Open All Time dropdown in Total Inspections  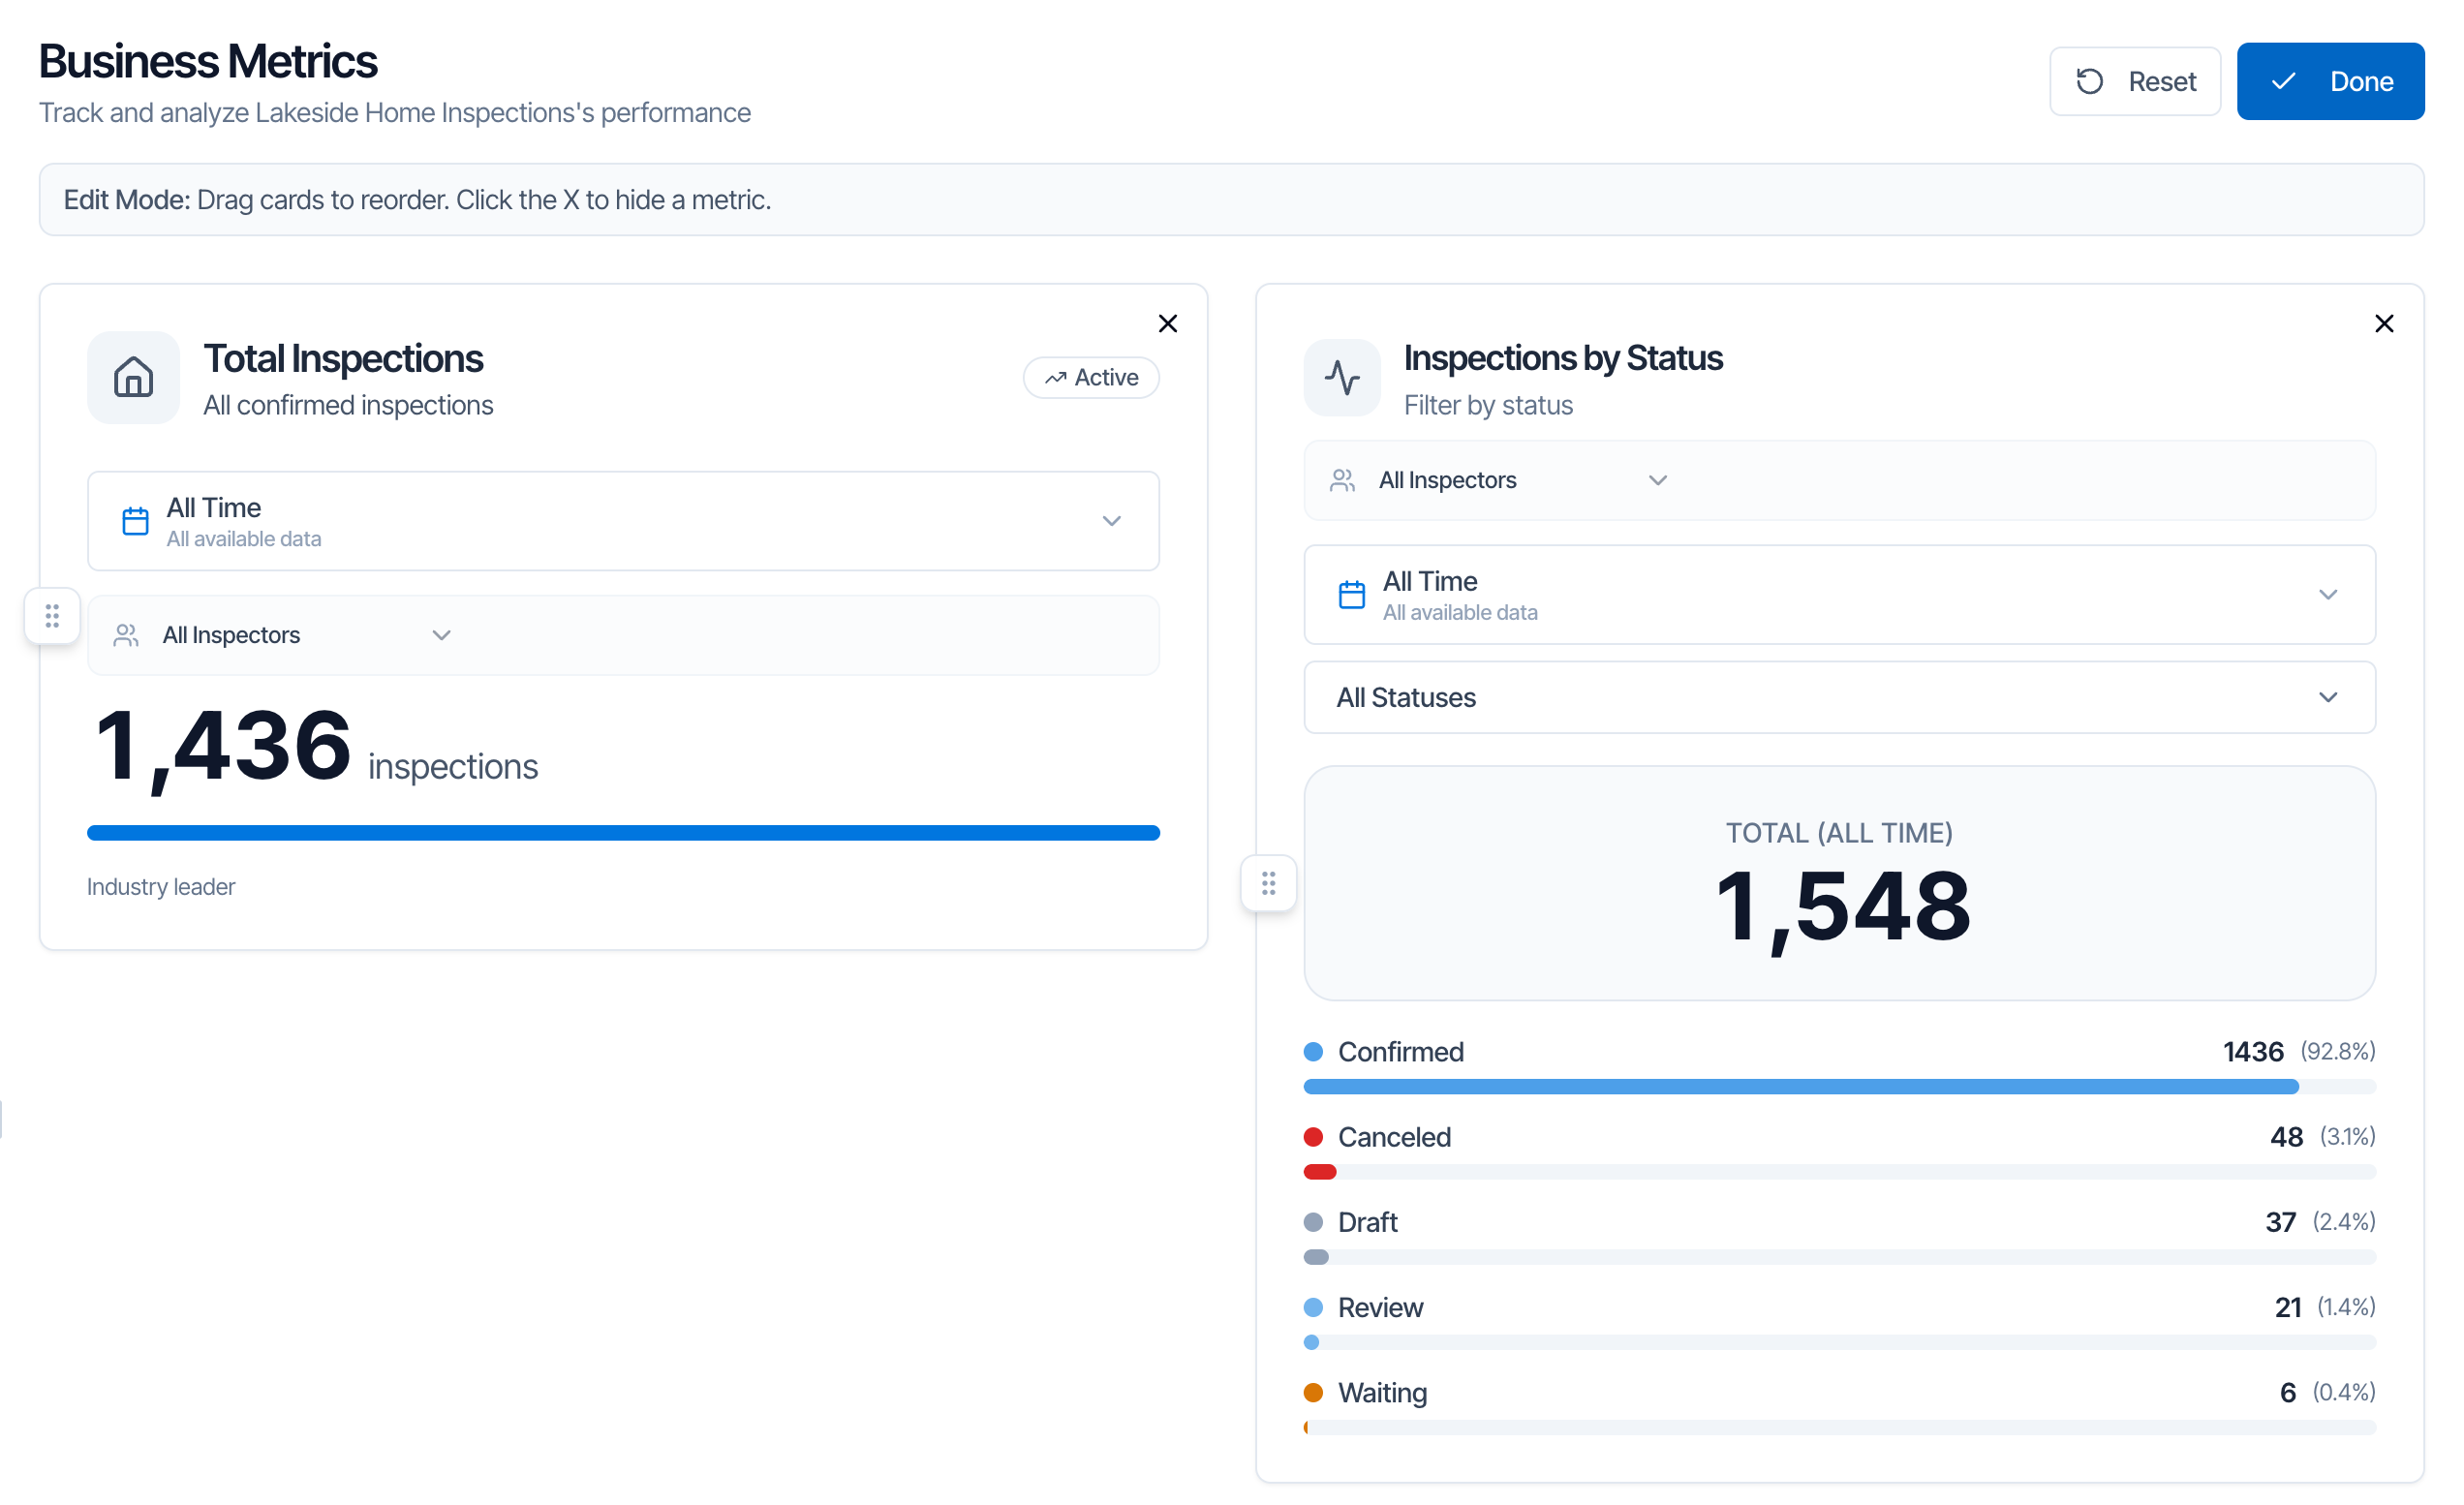pos(623,521)
